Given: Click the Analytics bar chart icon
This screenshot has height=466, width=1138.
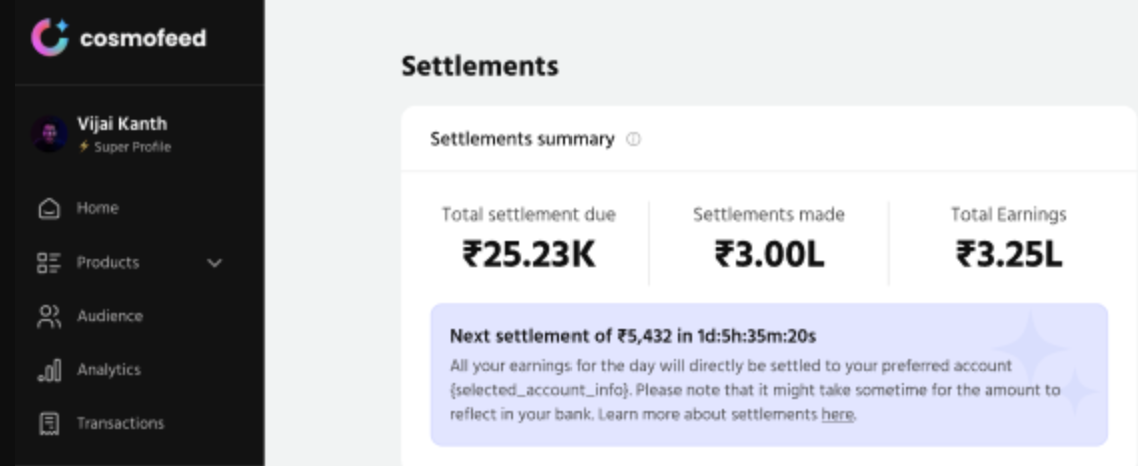Looking at the screenshot, I should (x=49, y=370).
